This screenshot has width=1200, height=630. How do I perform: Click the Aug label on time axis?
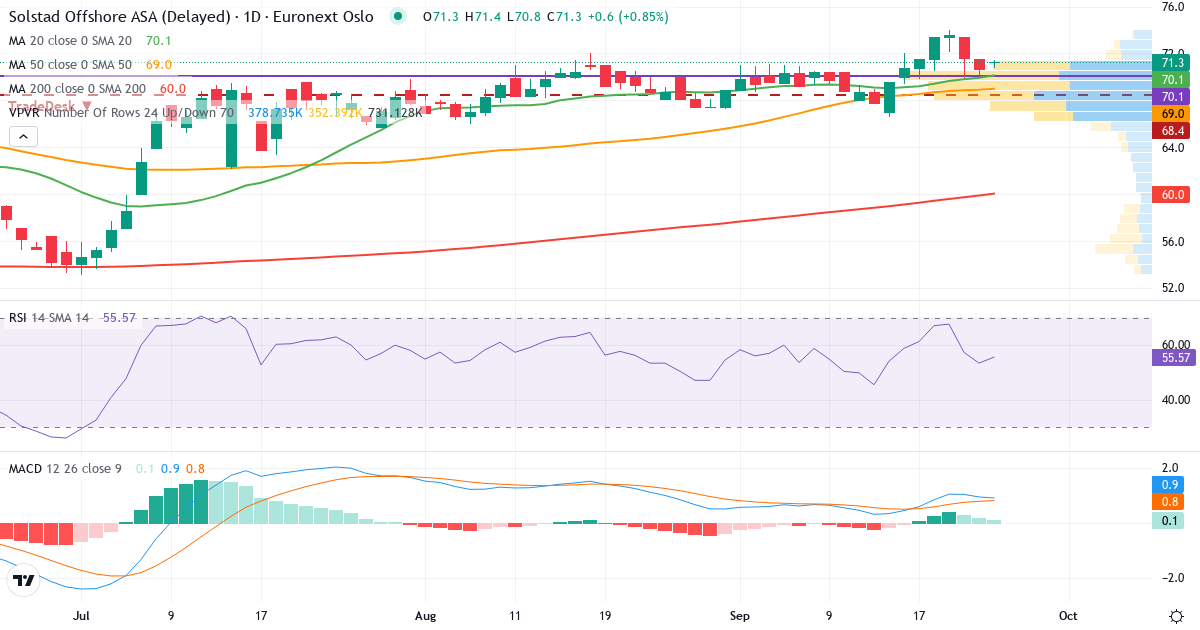[x=426, y=615]
